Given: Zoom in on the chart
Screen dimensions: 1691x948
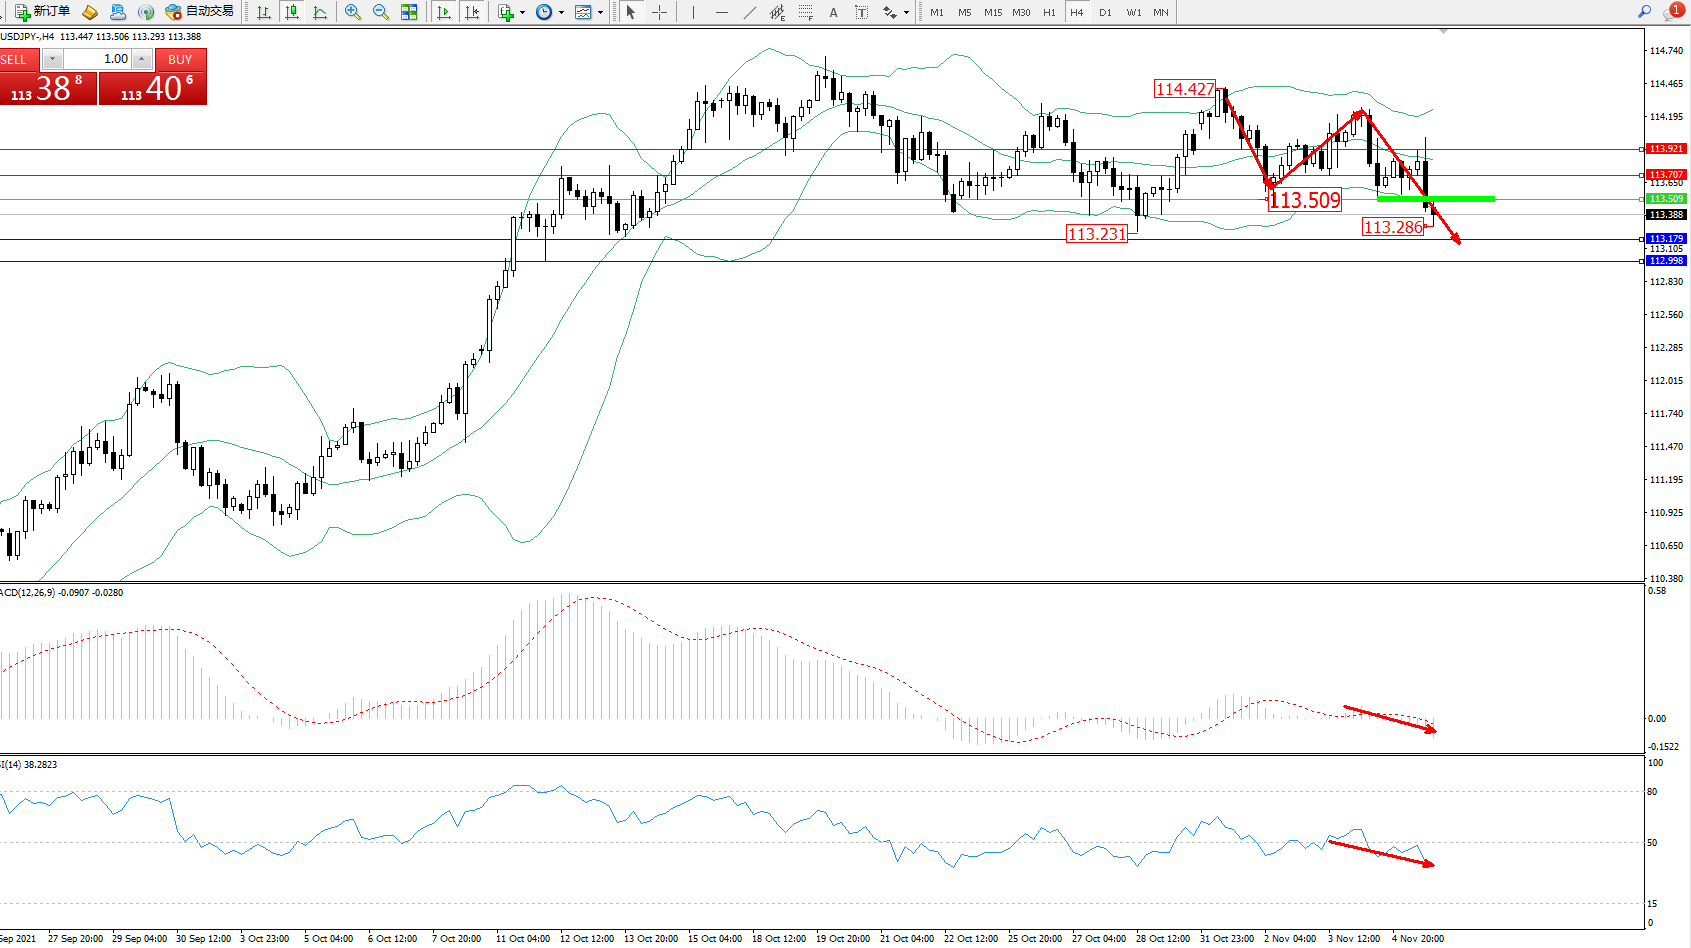Looking at the screenshot, I should [x=353, y=12].
